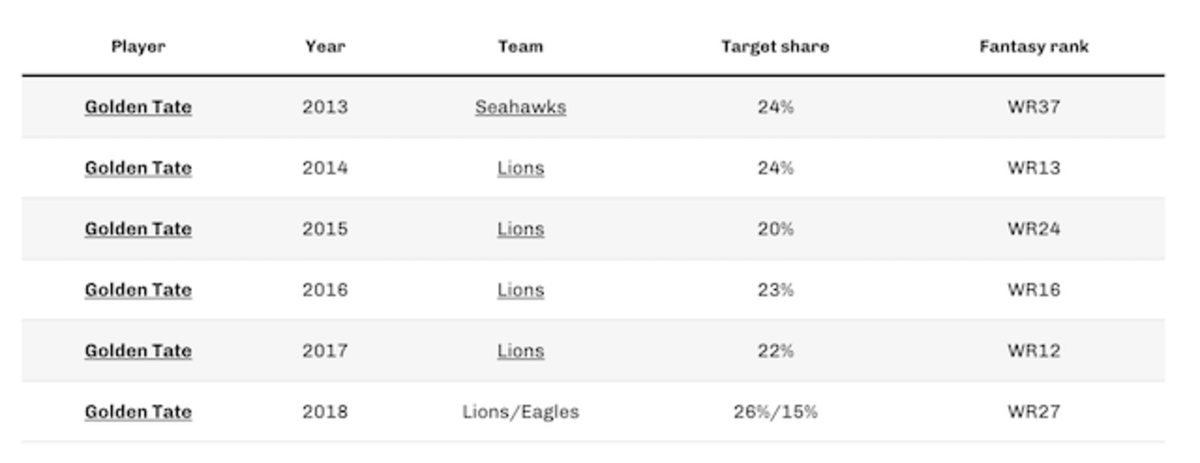Click the Seahawks team link
1200x463 pixels.
coord(520,107)
